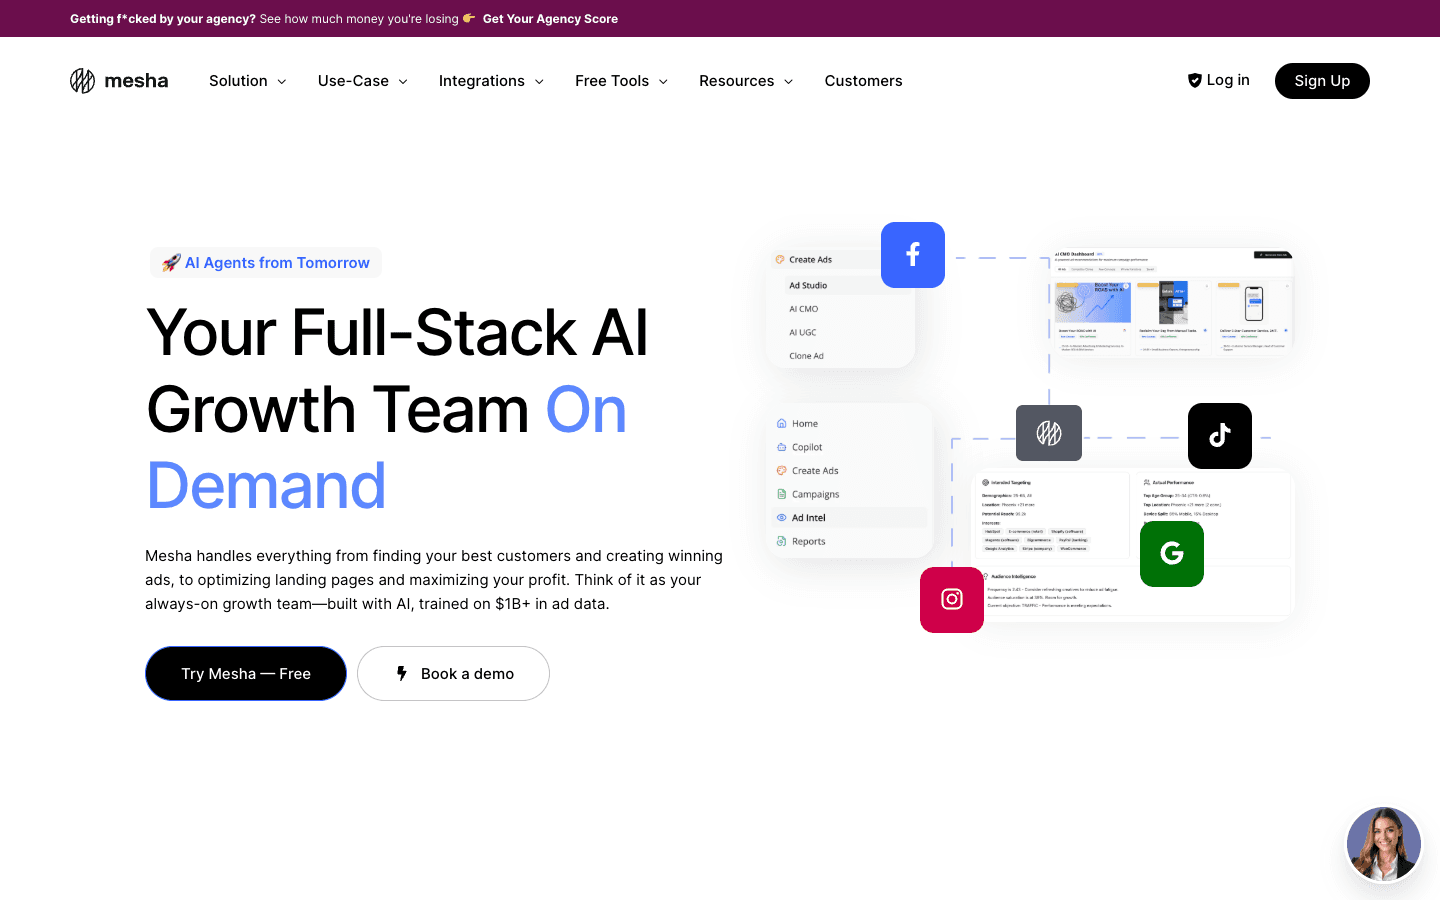Click the AI Agents from Tomorrow badge
Screen dimensions: 1440x900
click(x=266, y=263)
